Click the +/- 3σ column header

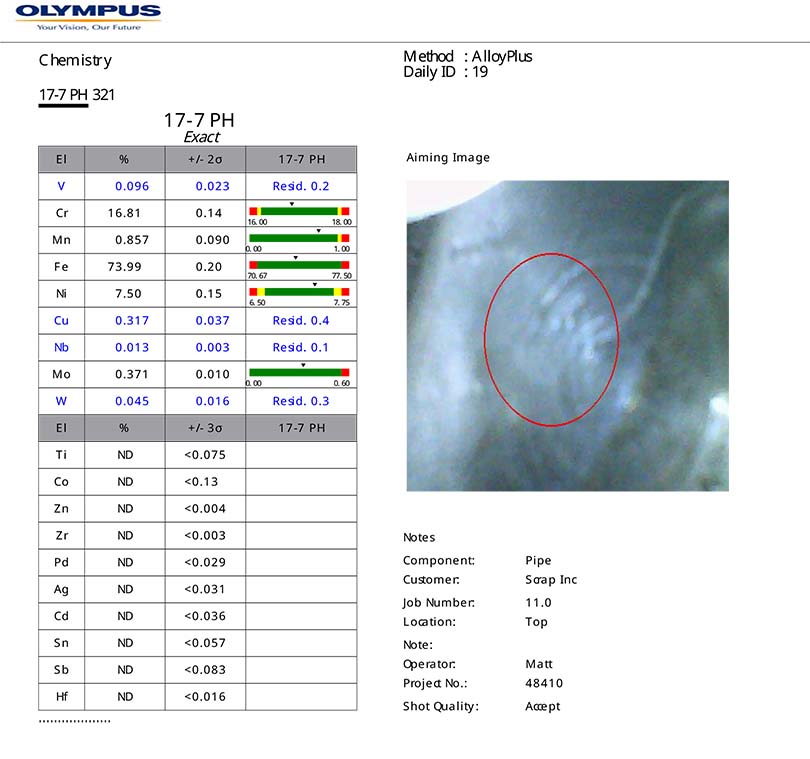click(x=205, y=428)
